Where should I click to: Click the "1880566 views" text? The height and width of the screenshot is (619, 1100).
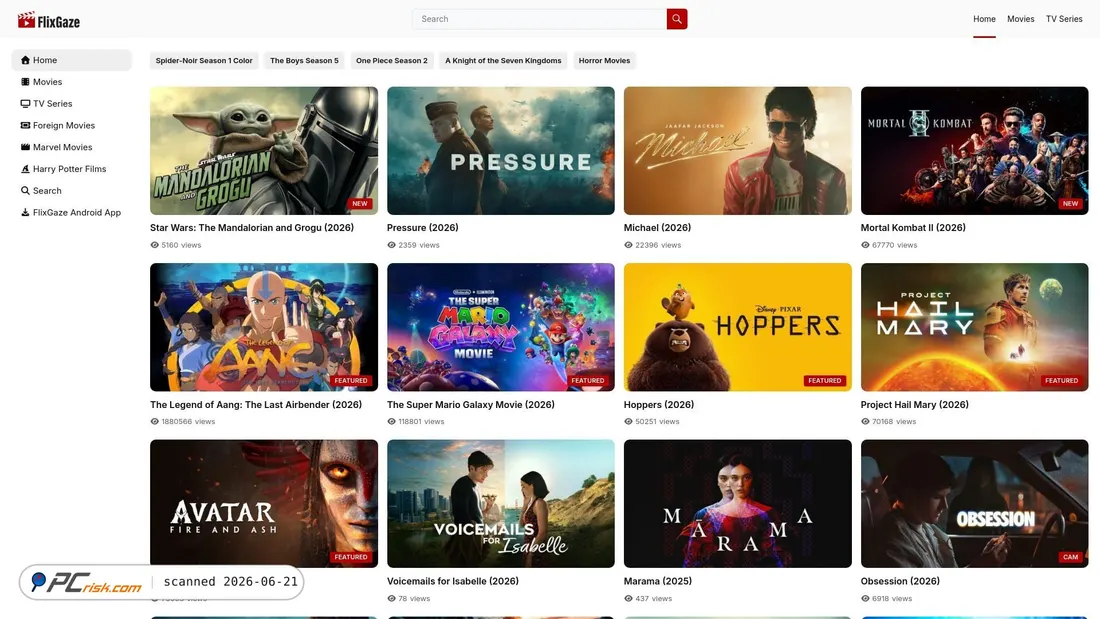point(188,422)
